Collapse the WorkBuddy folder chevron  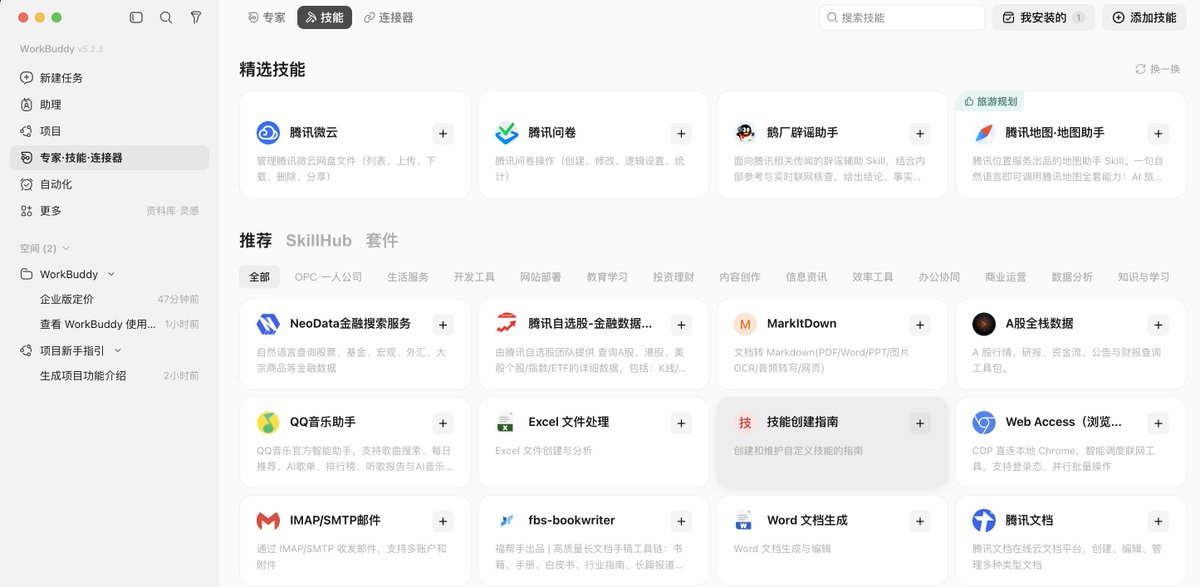click(111, 274)
